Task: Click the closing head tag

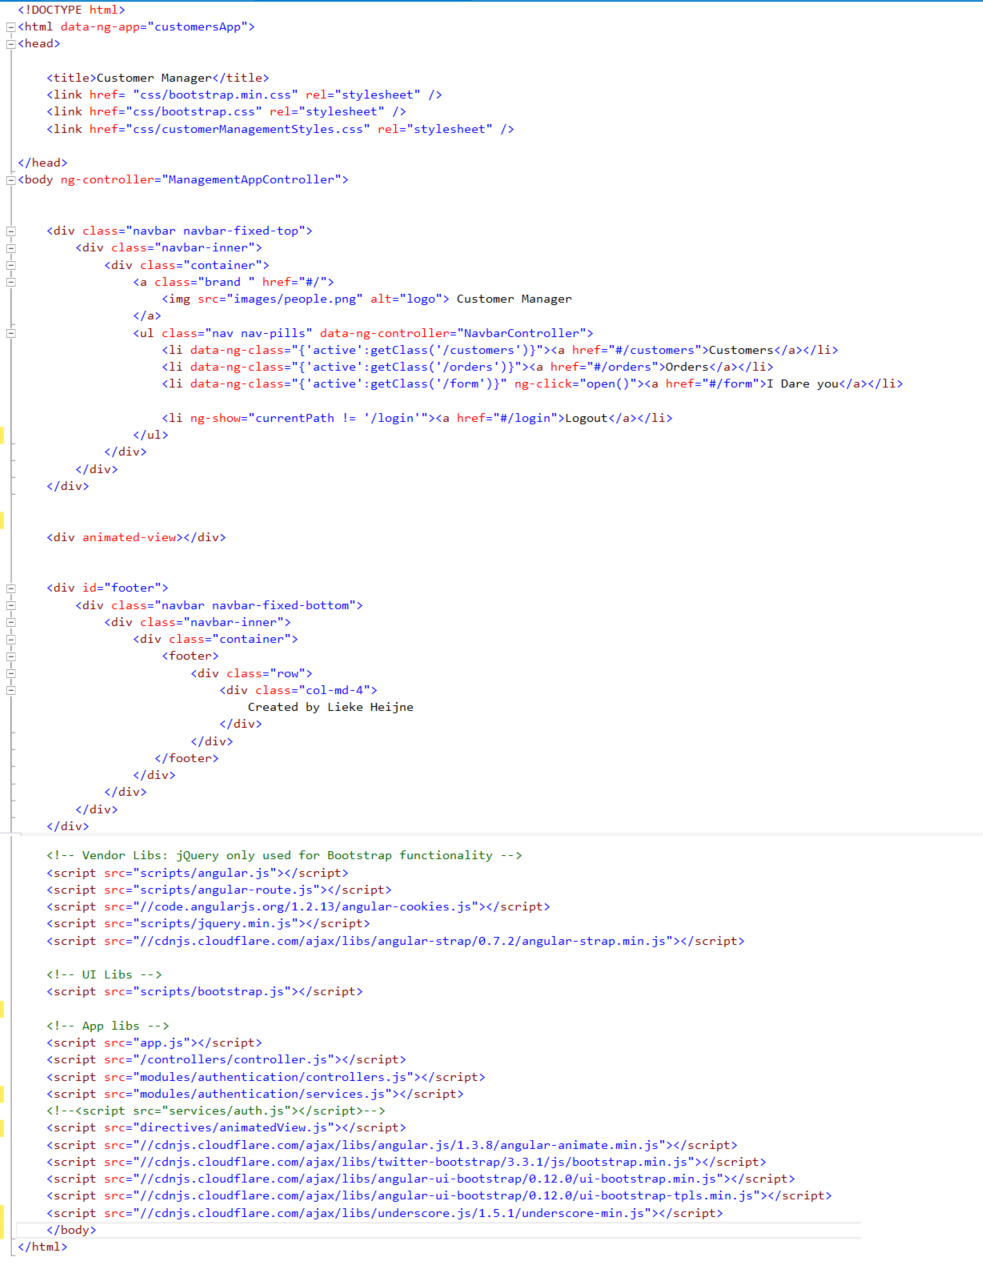Action: pos(42,163)
